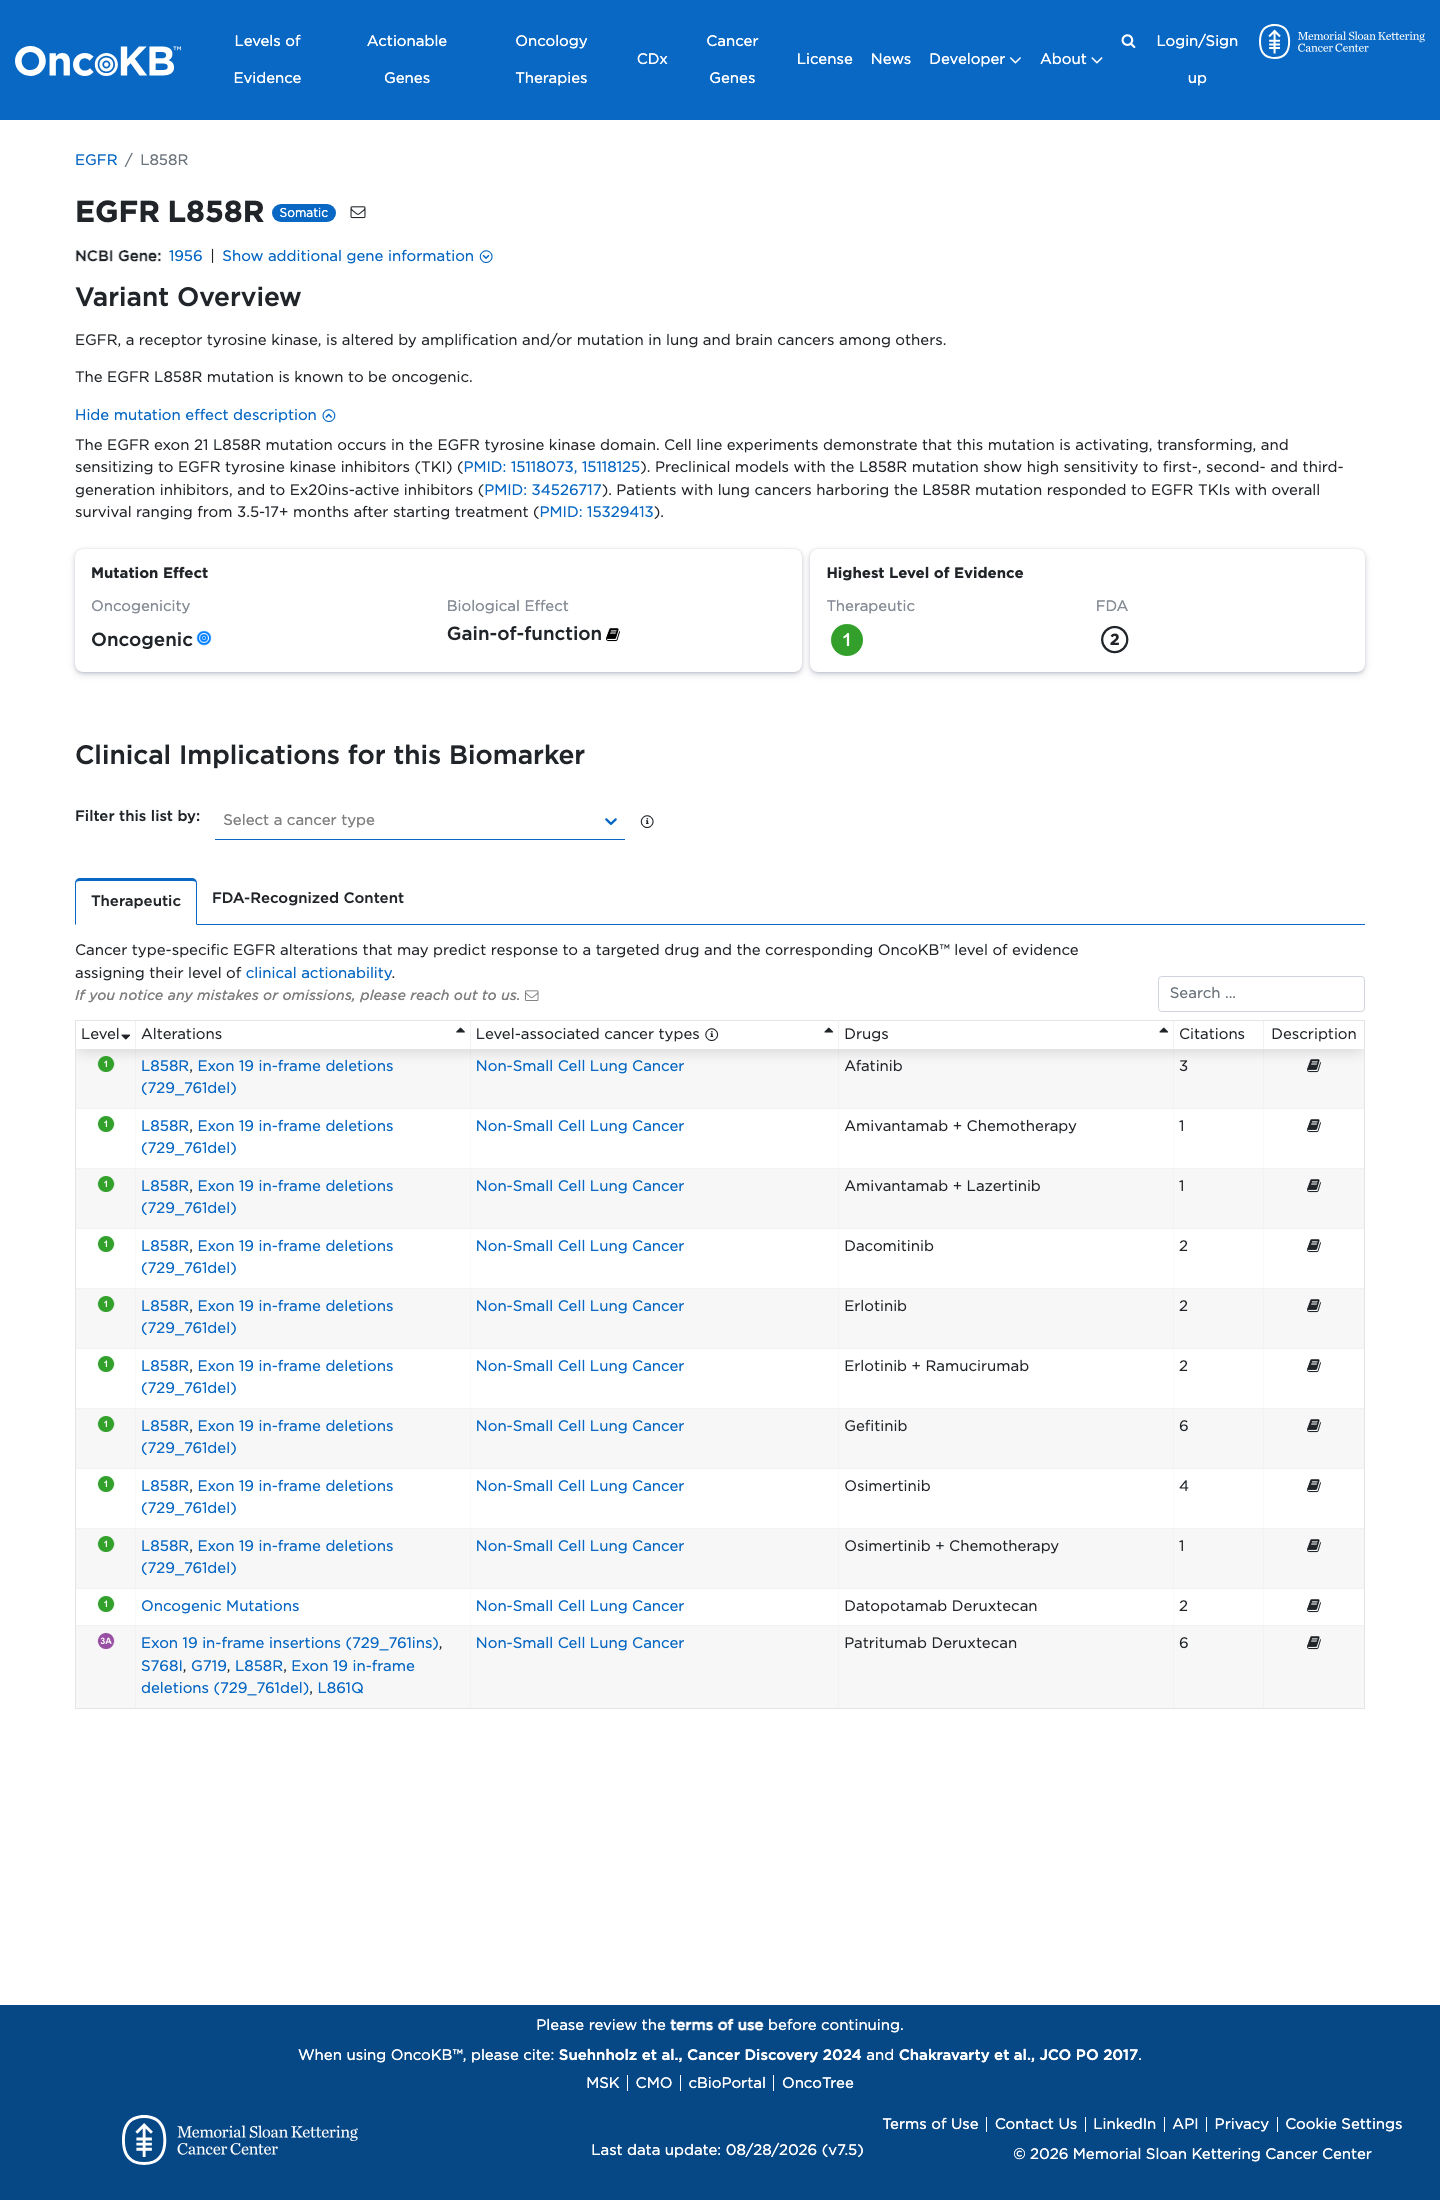The width and height of the screenshot is (1440, 2200).
Task: Click the envelope icon beside EGFR L858R
Action: pos(358,212)
